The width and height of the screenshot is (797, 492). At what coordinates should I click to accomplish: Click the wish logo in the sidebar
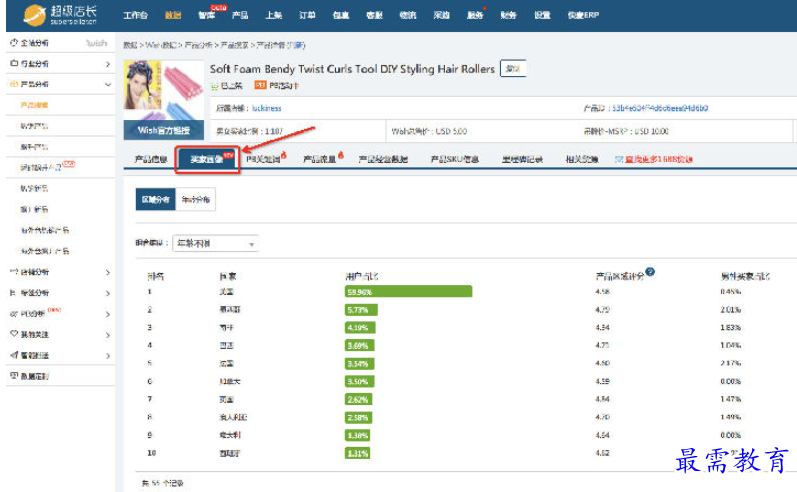pos(97,43)
